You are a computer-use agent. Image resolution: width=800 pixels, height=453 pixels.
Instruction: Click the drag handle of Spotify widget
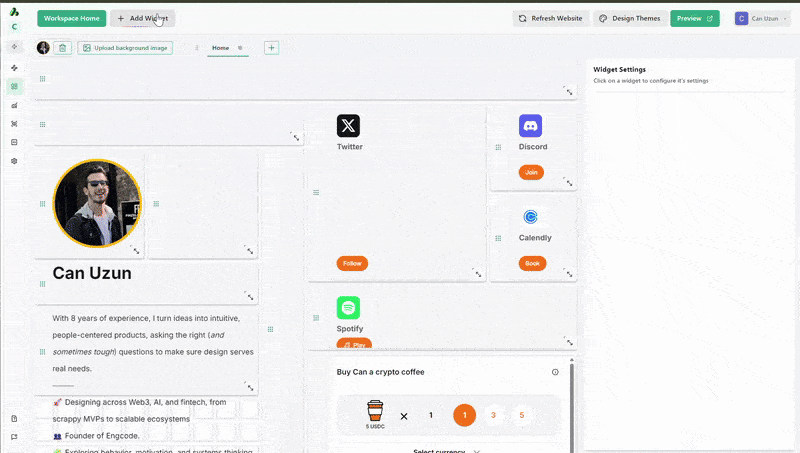click(316, 318)
